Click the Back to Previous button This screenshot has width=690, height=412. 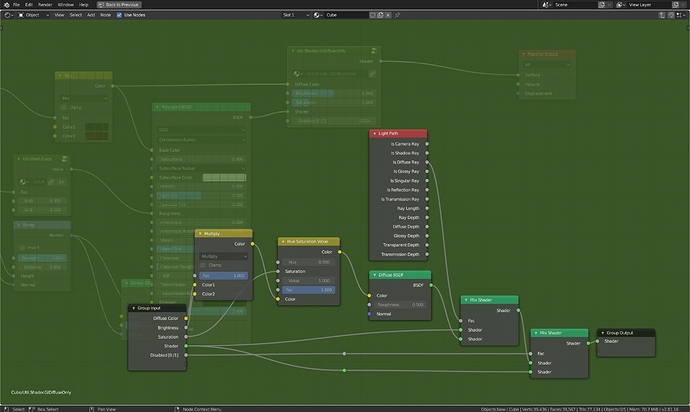tap(119, 4)
